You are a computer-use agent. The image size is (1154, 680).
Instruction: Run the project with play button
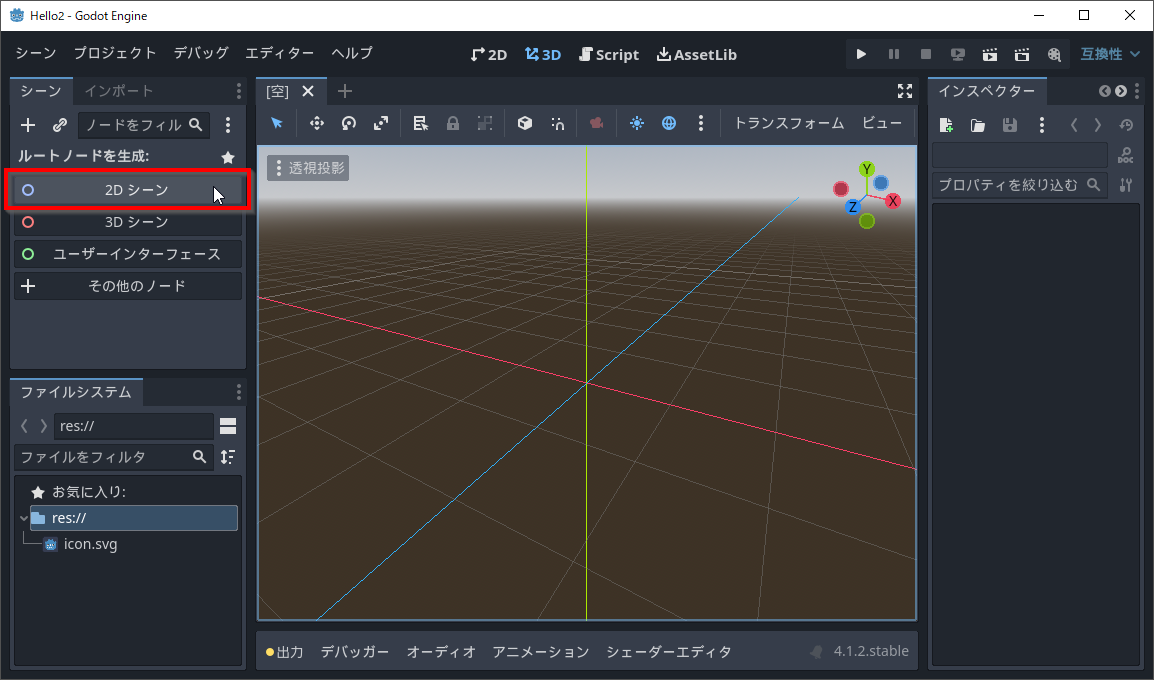[861, 54]
